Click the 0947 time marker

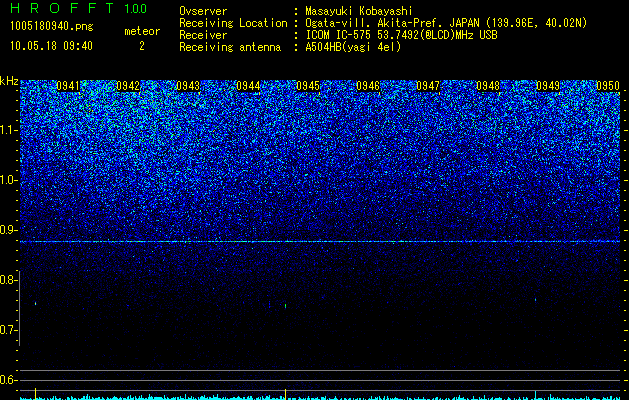pyautogui.click(x=428, y=86)
